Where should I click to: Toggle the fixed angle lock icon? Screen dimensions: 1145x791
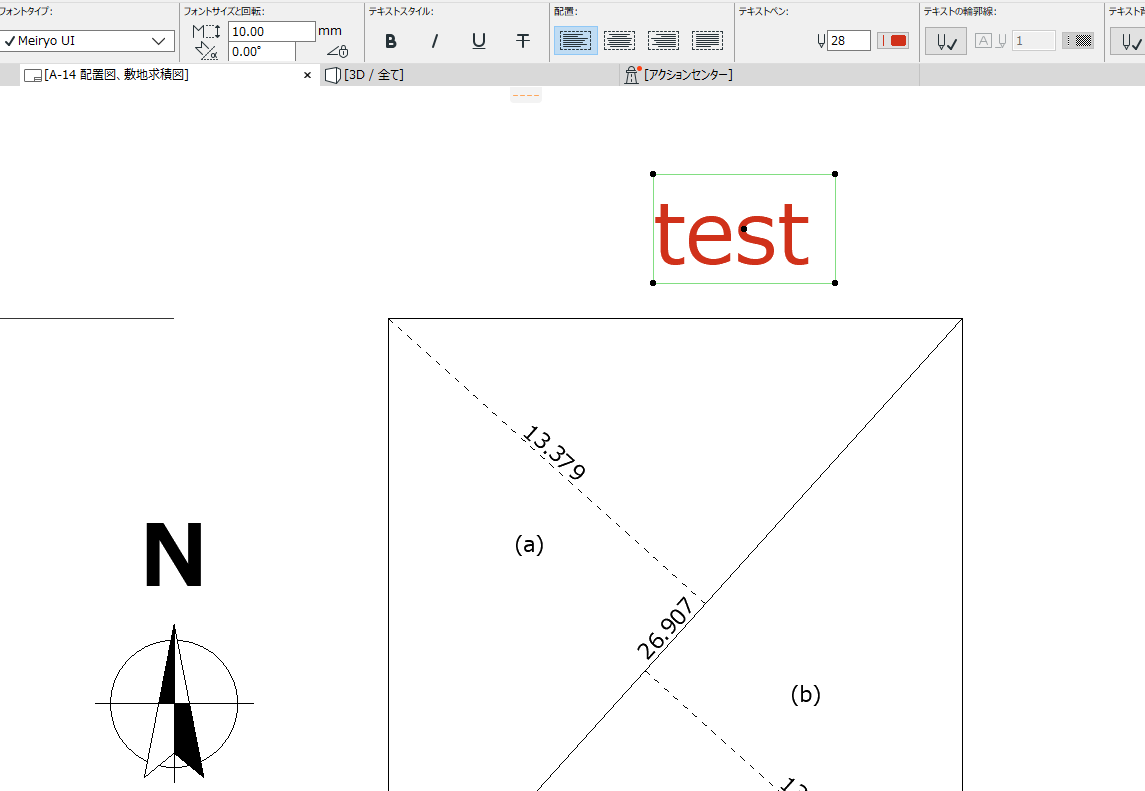337,51
